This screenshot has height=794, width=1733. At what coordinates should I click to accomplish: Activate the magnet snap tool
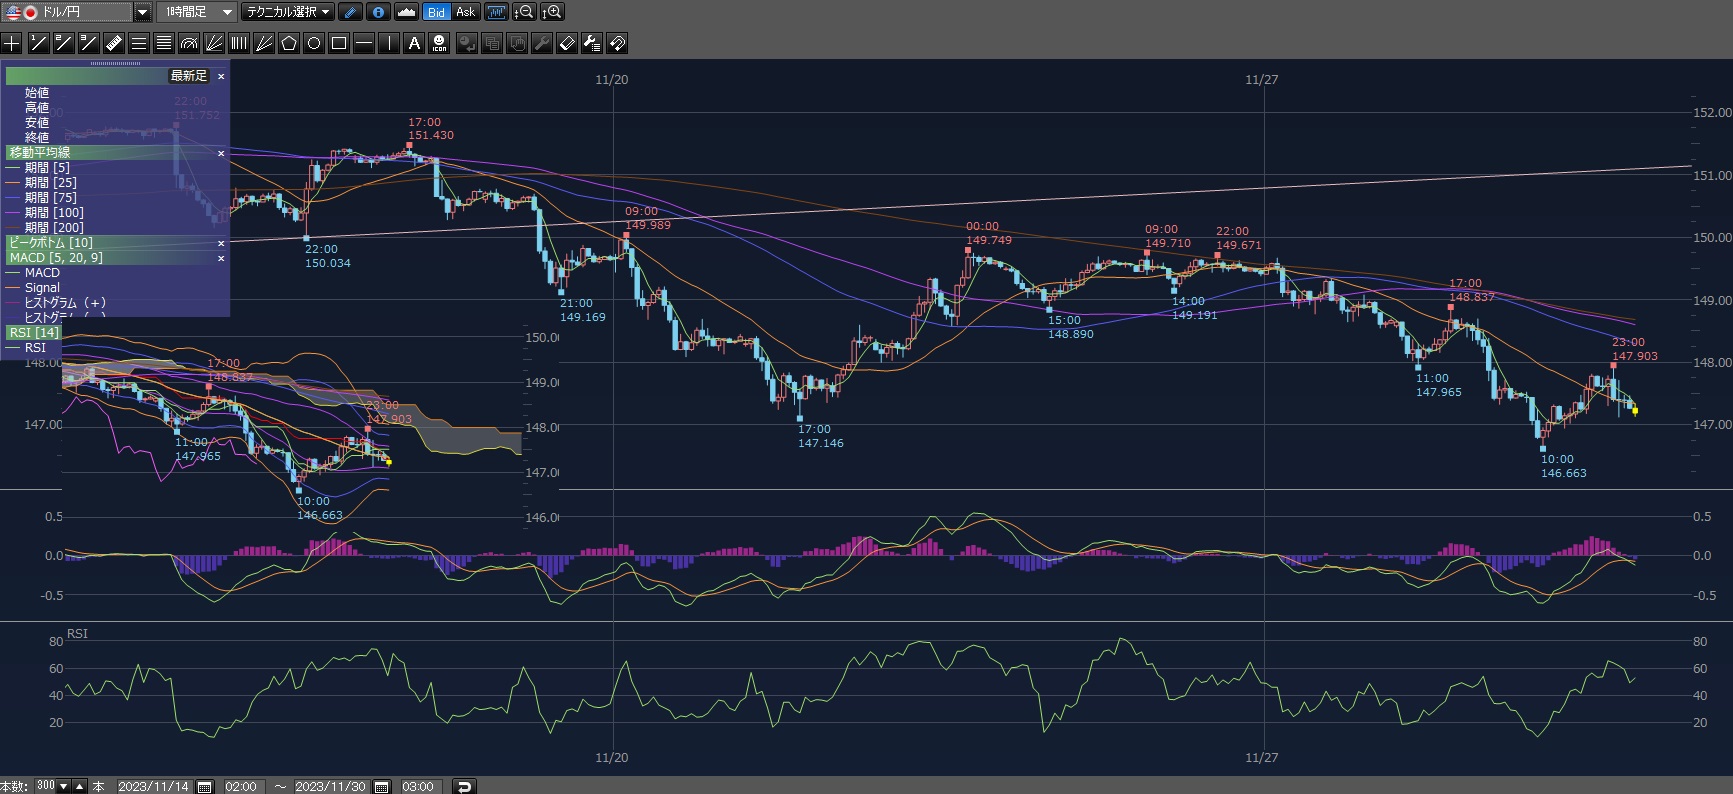coord(617,43)
